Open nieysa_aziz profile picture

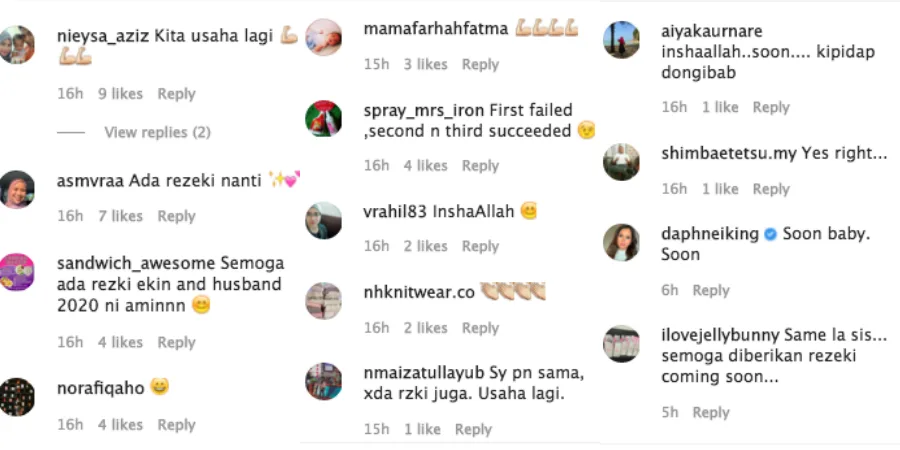point(16,45)
